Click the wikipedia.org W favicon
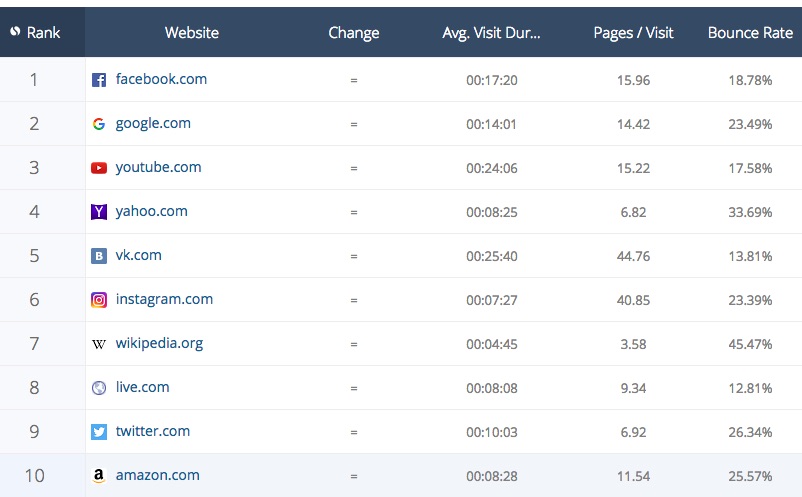This screenshot has width=802, height=497. (99, 344)
